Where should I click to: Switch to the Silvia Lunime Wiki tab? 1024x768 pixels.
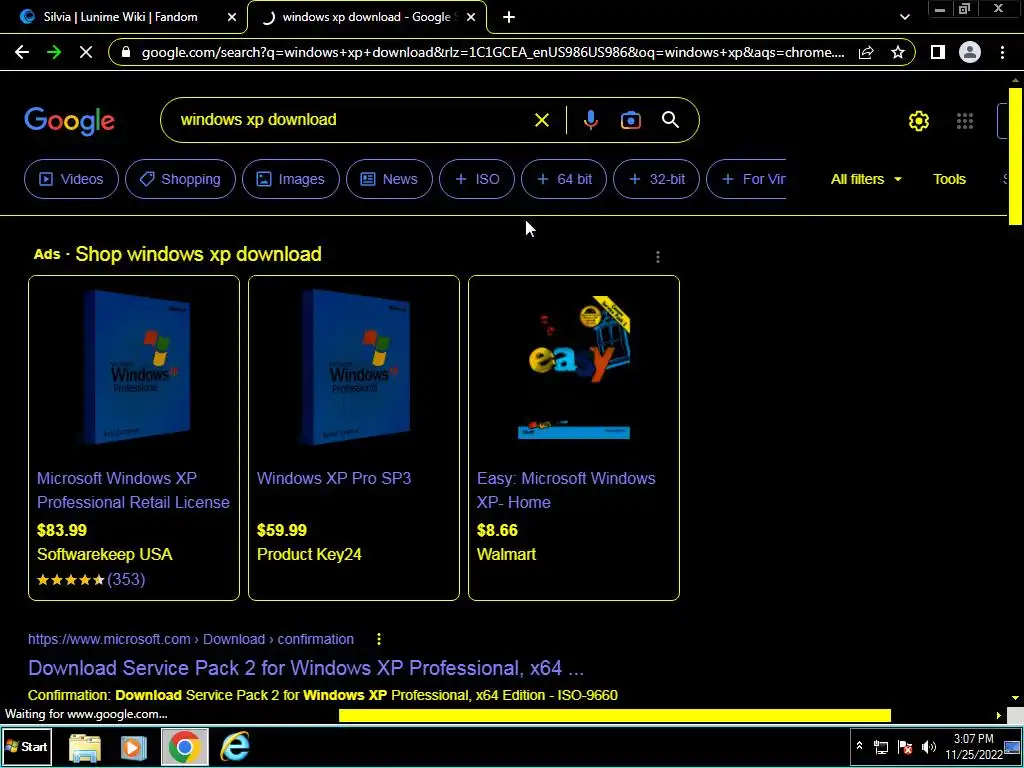120,18
